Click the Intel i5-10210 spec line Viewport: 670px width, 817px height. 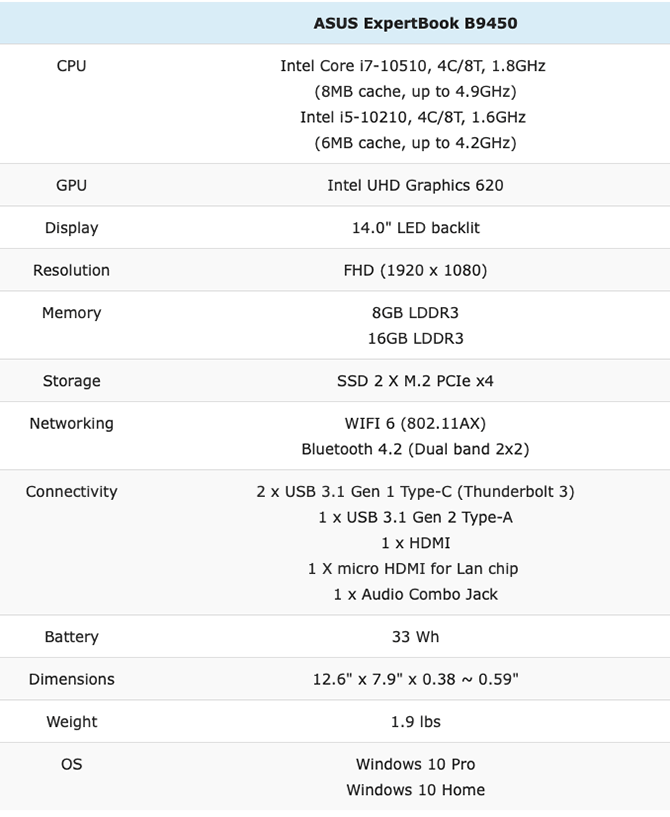pos(413,117)
